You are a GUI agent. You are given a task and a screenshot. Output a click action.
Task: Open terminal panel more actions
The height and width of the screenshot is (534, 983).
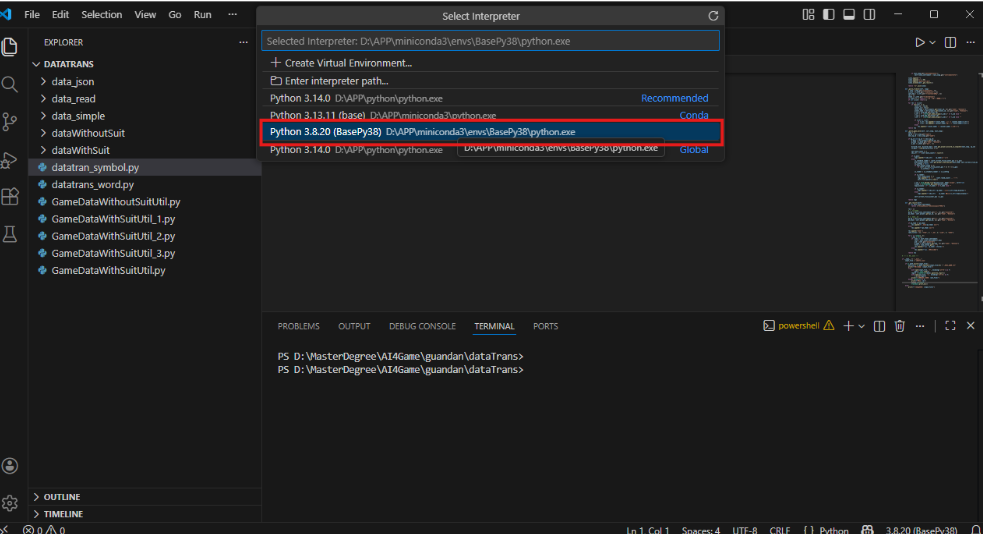[920, 326]
